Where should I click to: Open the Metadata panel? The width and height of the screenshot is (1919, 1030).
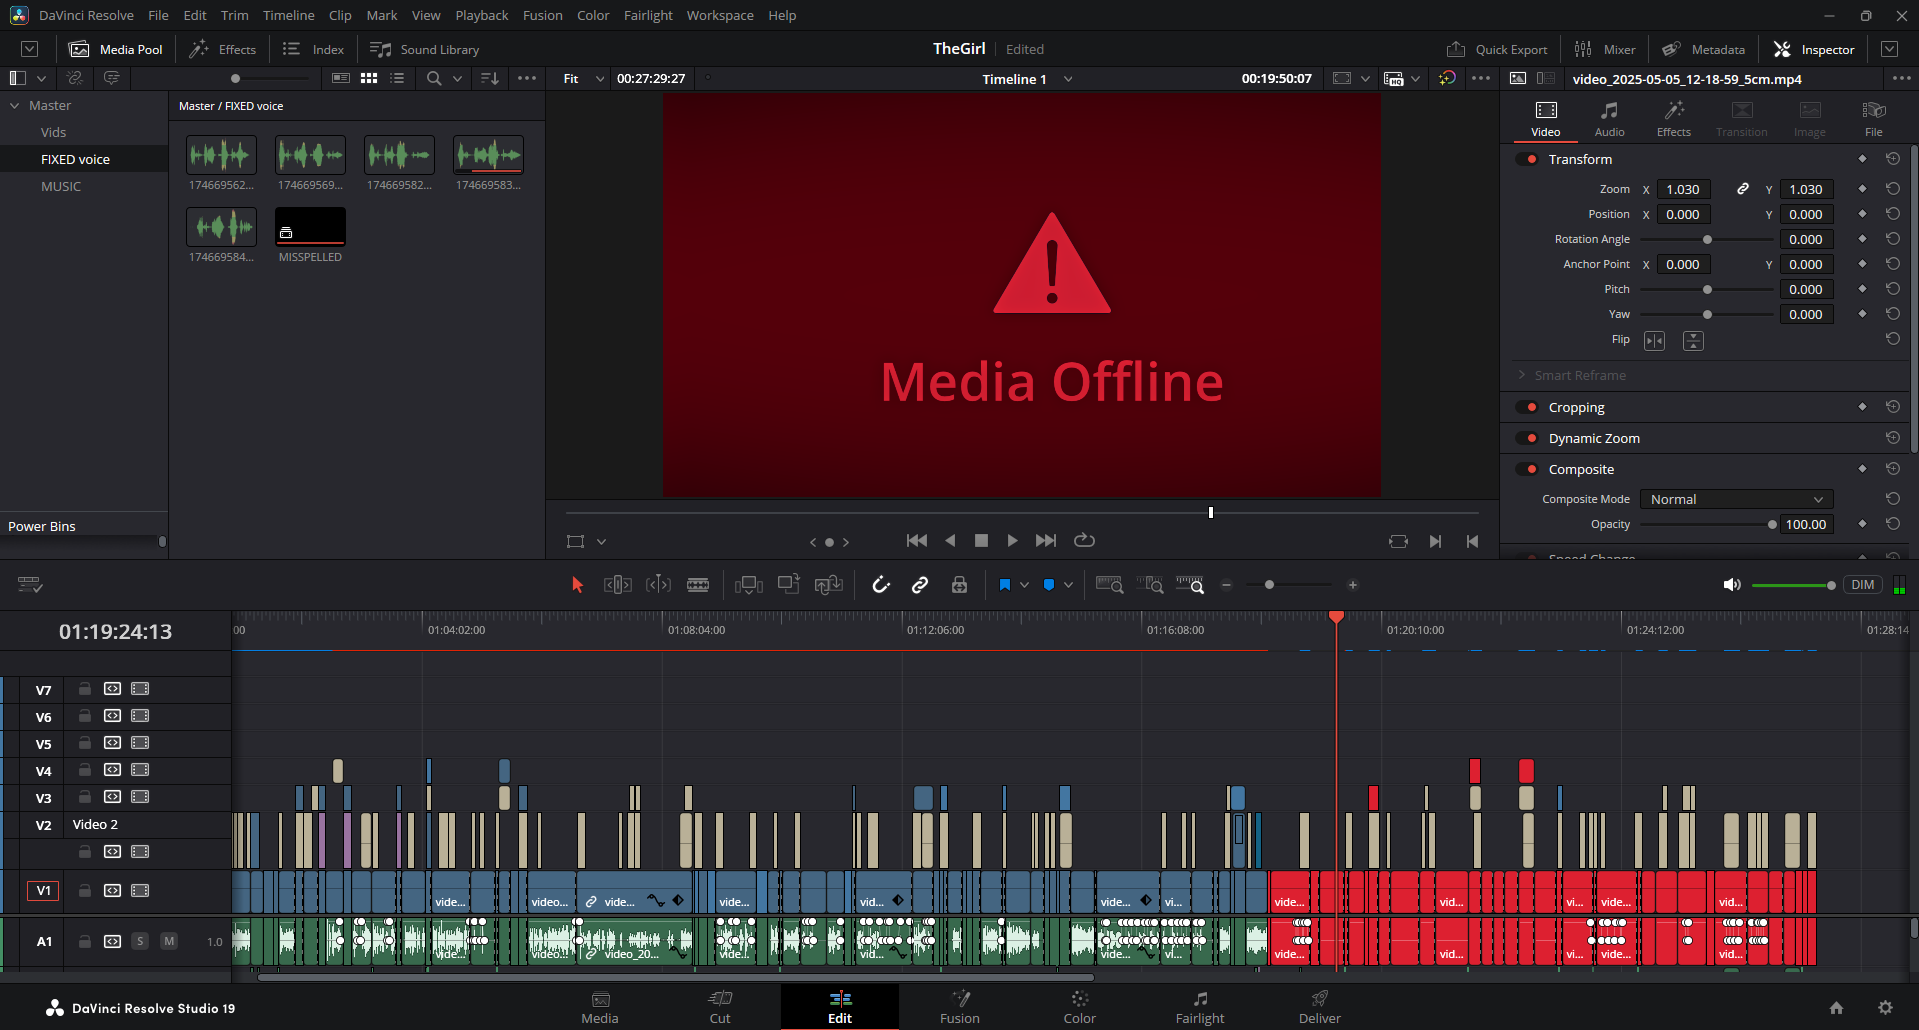(x=1704, y=49)
